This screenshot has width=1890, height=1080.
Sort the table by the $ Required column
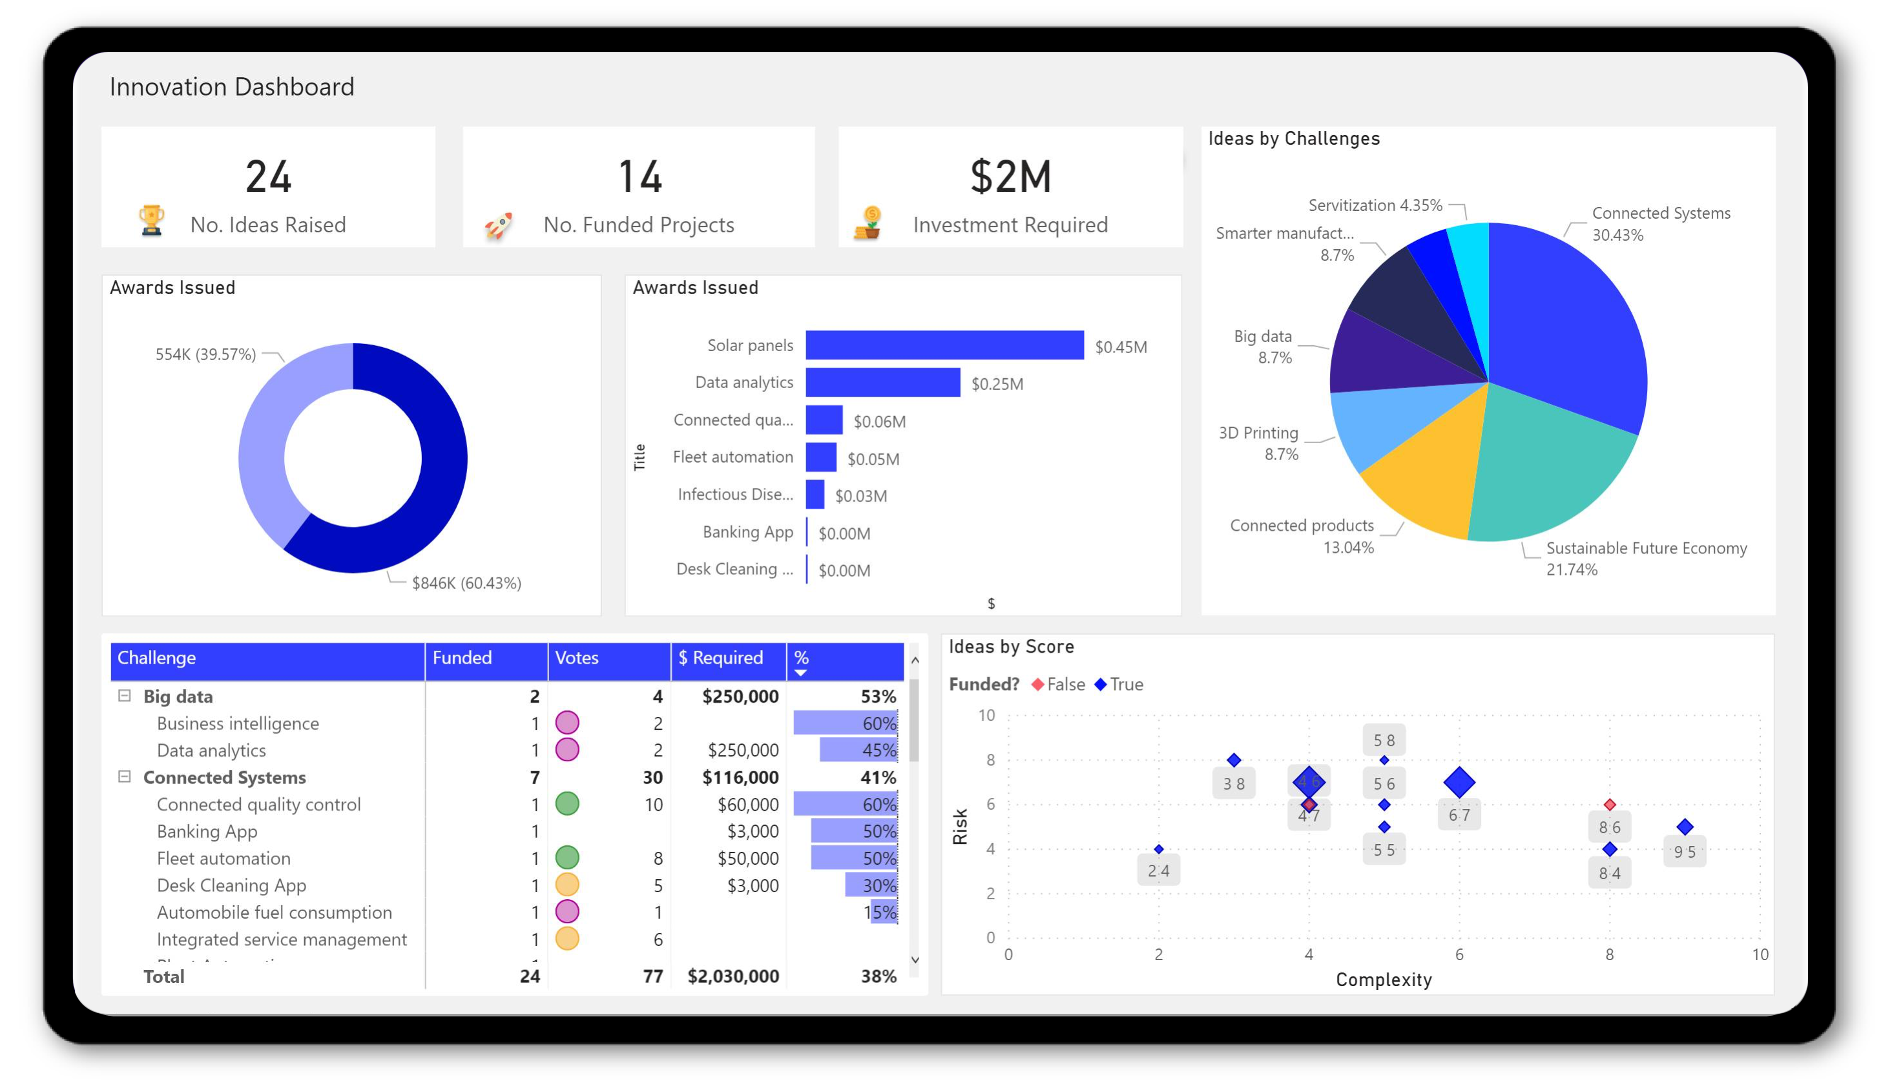coord(720,659)
